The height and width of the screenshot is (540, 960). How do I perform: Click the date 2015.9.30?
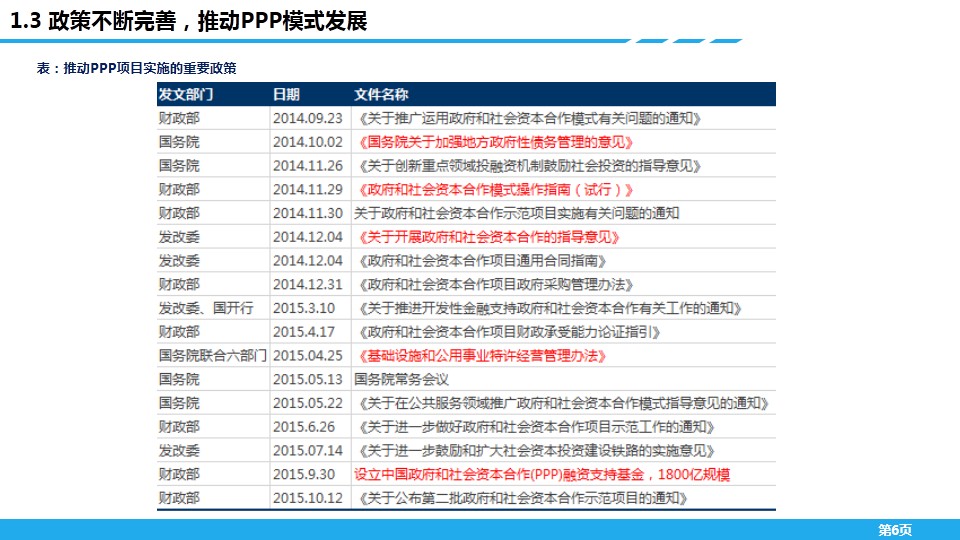pos(304,474)
